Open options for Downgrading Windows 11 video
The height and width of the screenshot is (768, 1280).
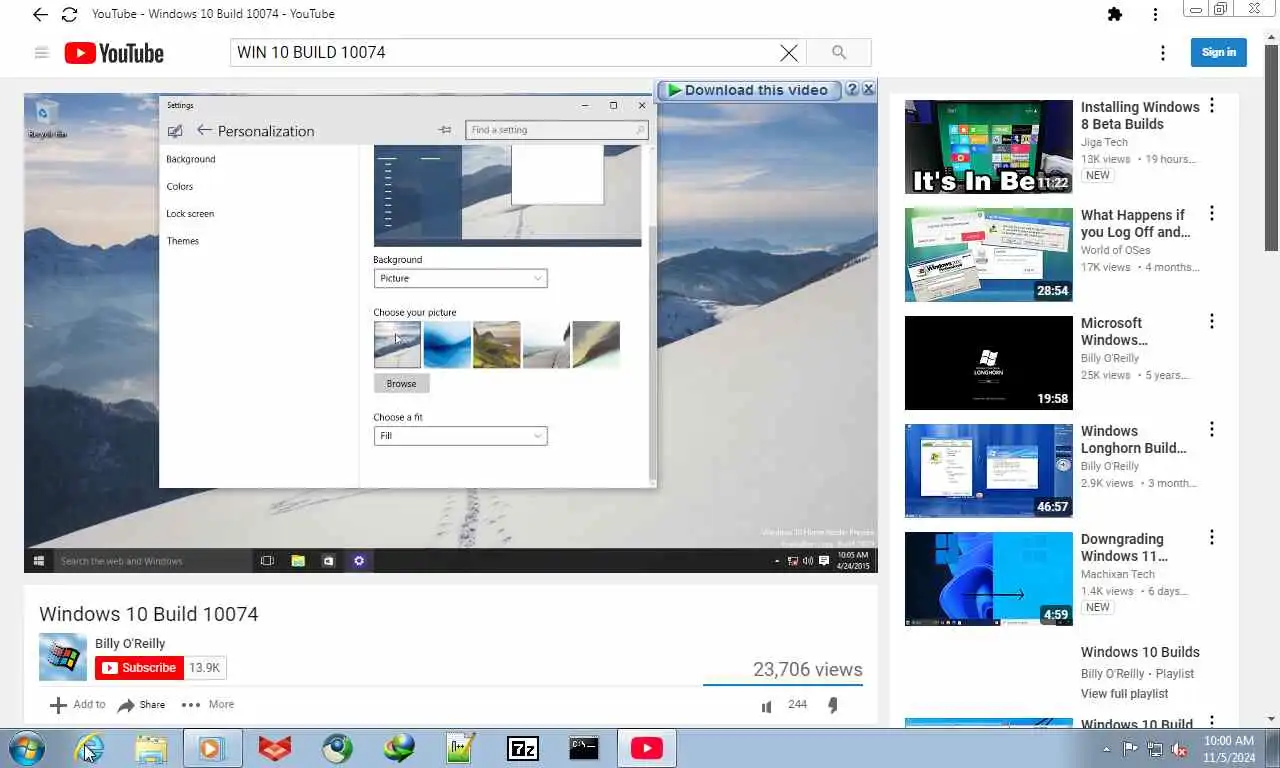(1212, 538)
